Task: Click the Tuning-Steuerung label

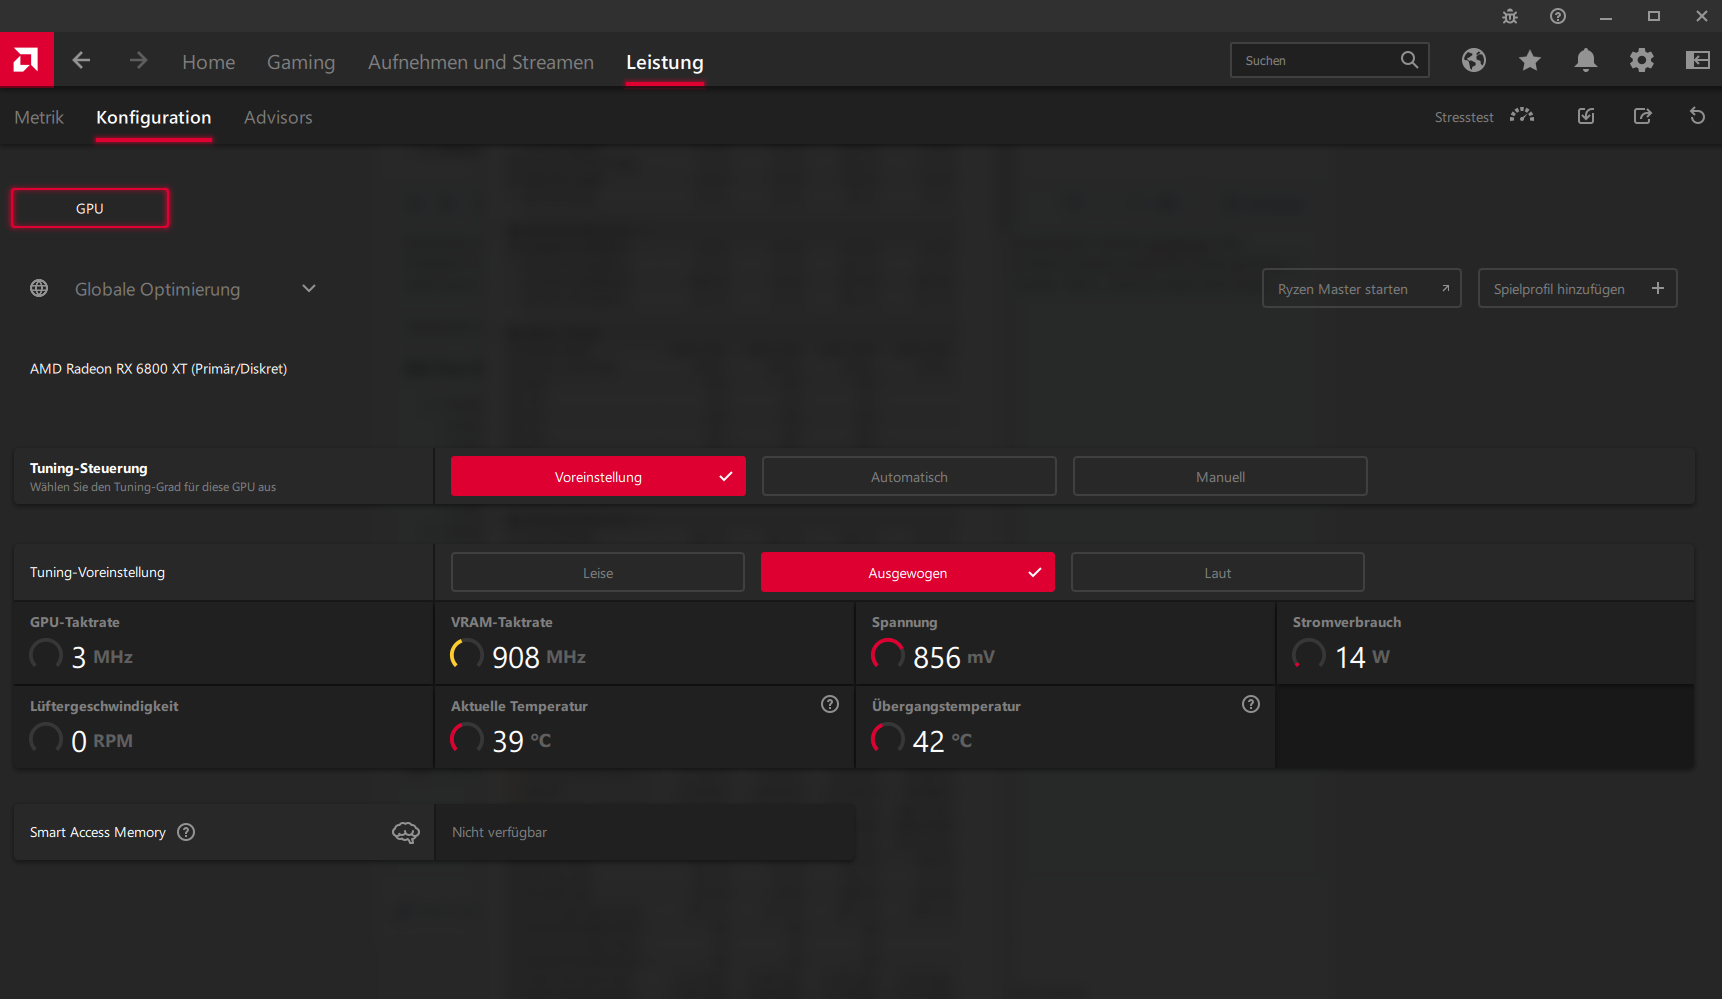Action: pos(89,468)
